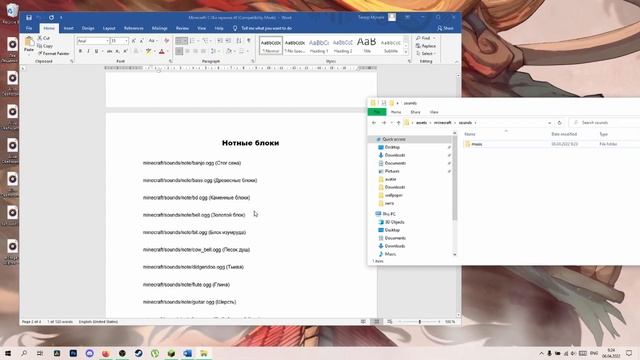Image resolution: width=640 pixels, height=360 pixels.
Task: Select the Title style
Action: tap(367, 45)
